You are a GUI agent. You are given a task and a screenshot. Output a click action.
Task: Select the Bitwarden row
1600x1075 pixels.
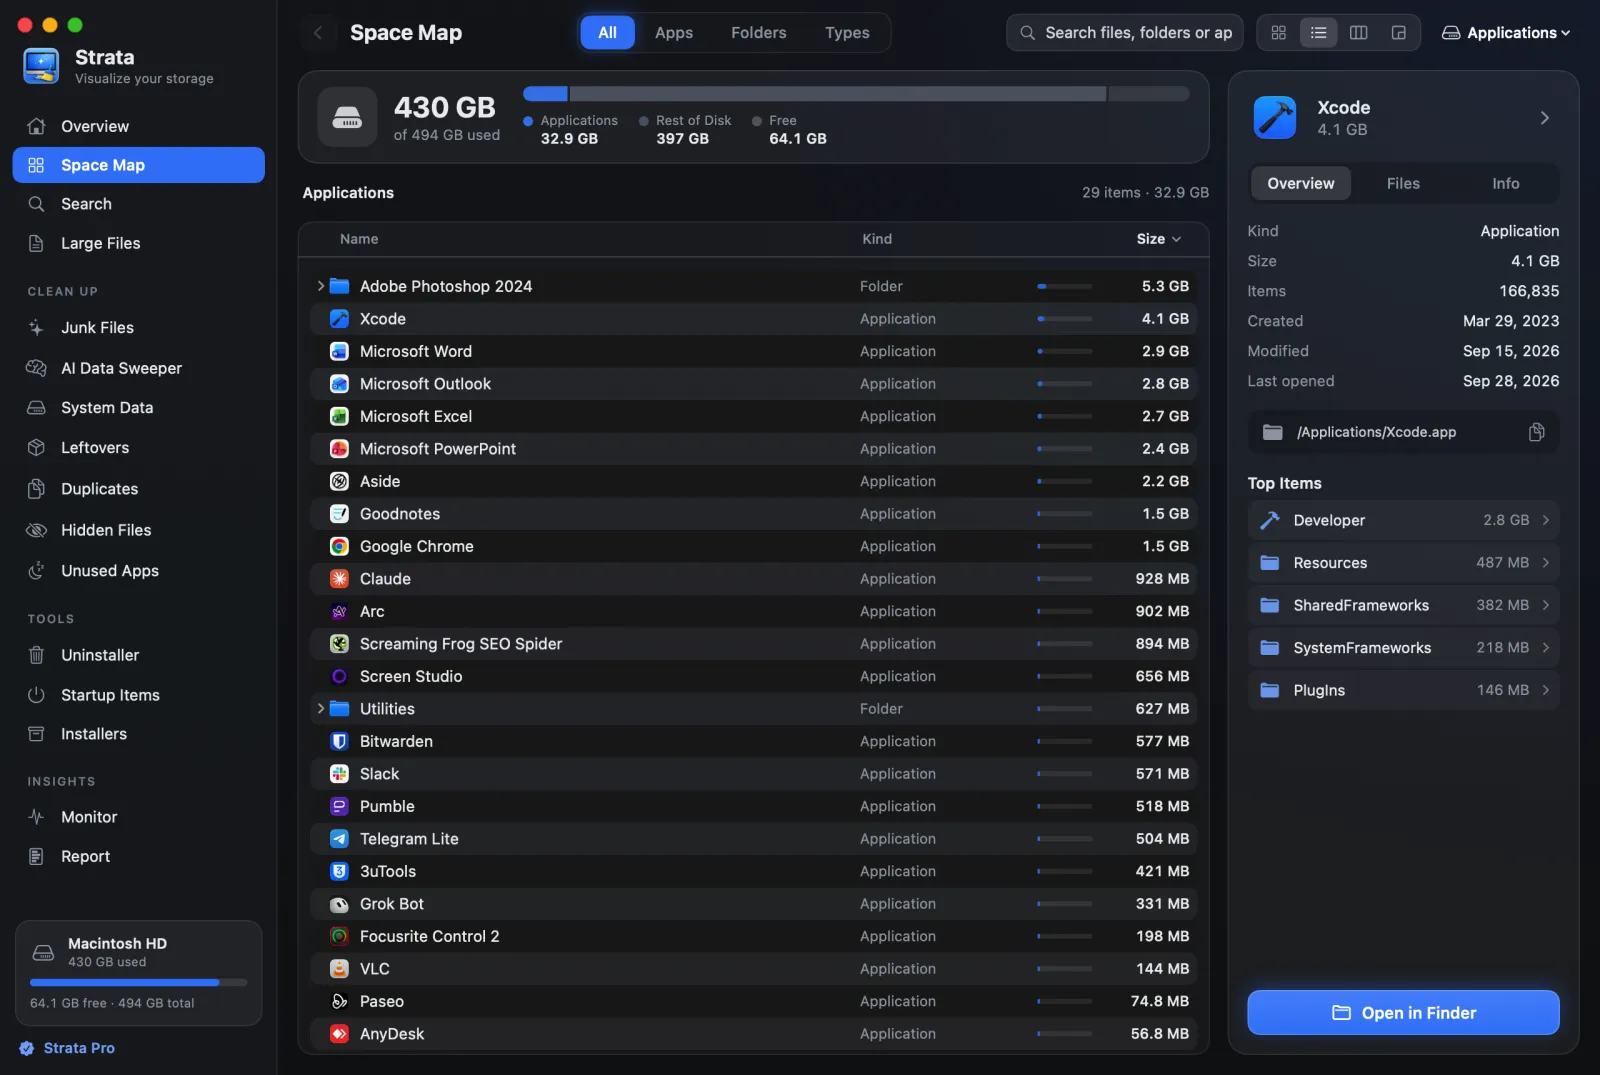(x=754, y=742)
